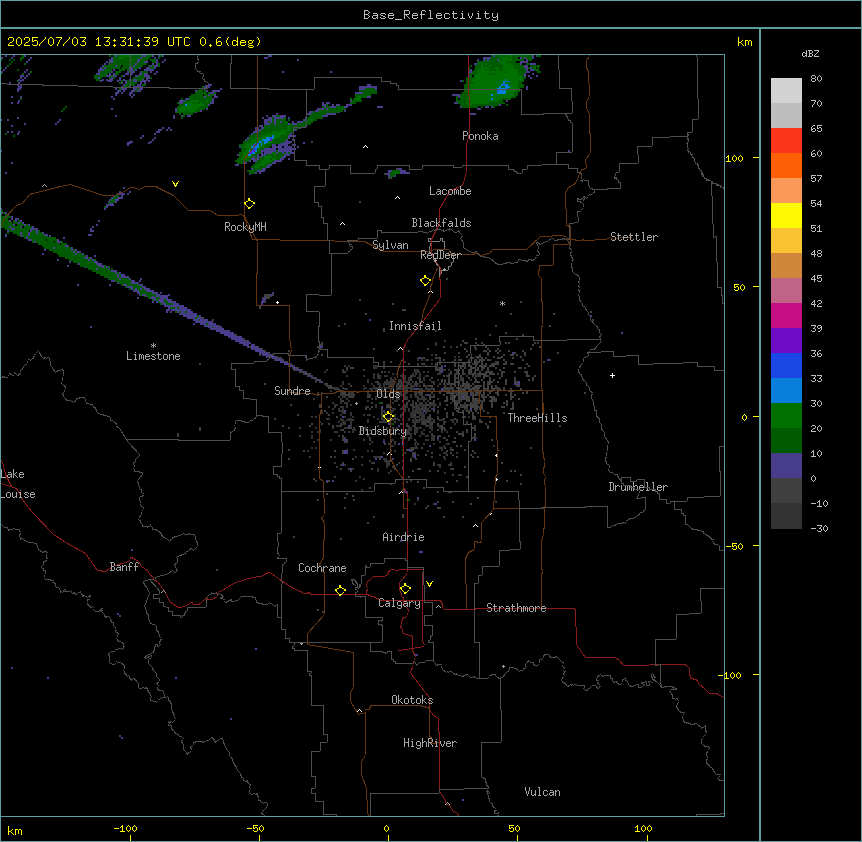Click the 80 value on dBZ scale
Image resolution: width=862 pixels, height=842 pixels.
(816, 79)
